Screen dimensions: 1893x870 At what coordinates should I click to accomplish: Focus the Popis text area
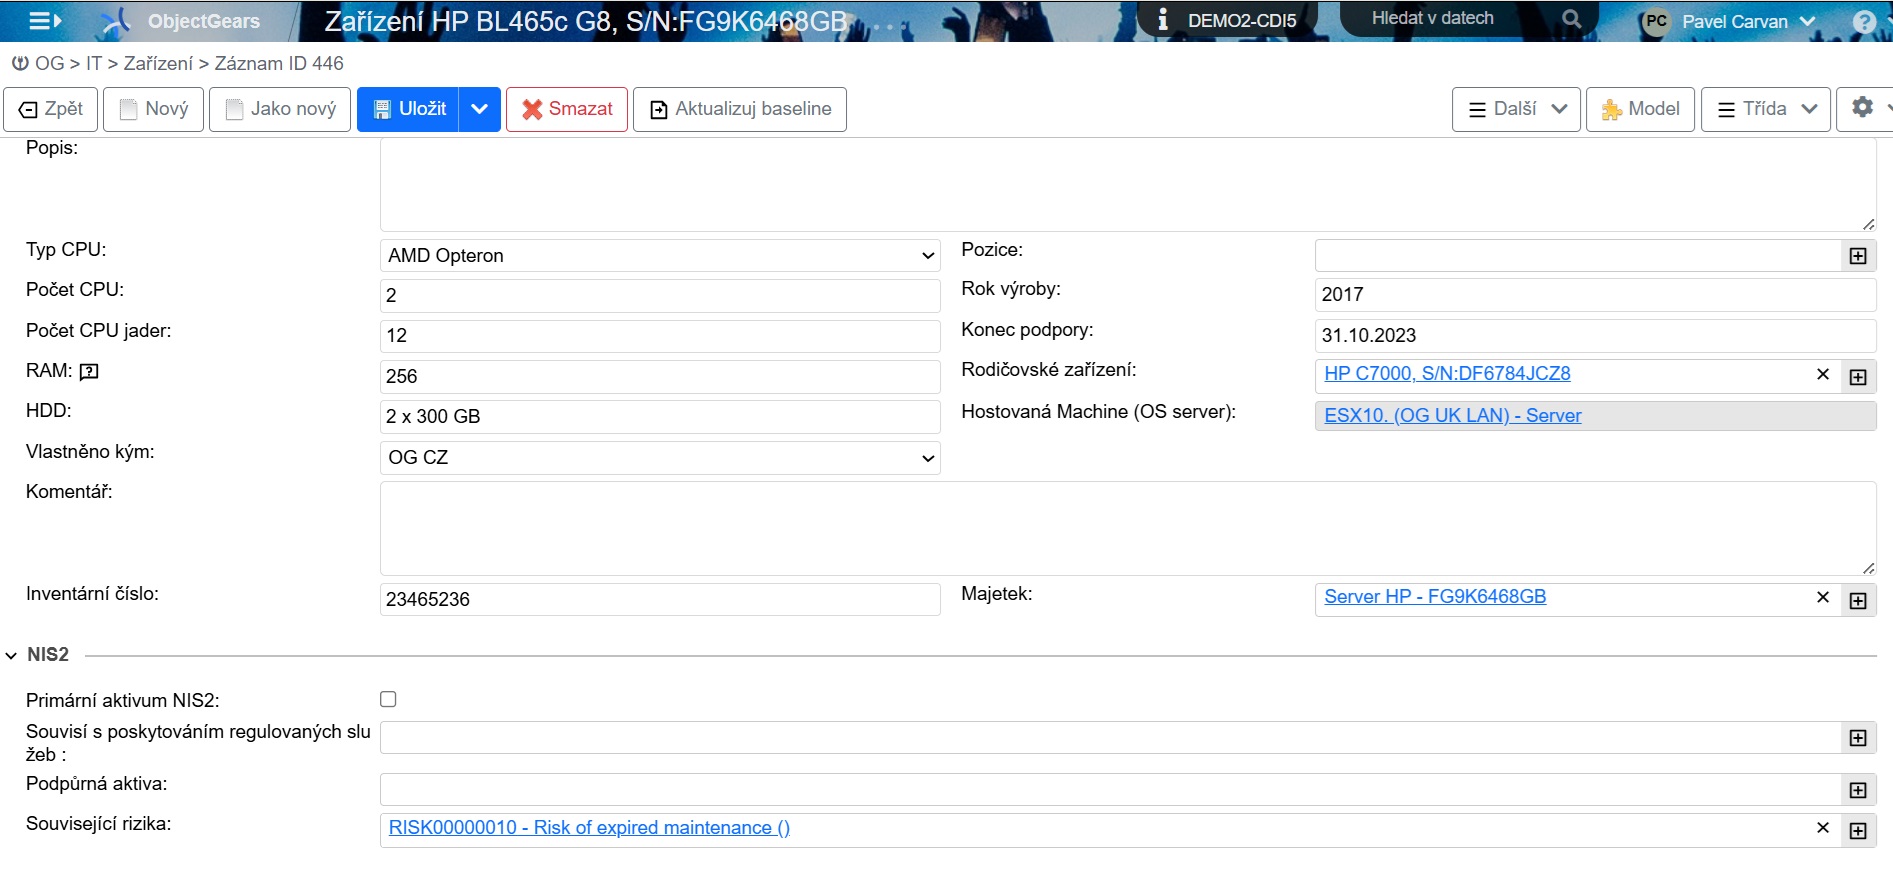pyautogui.click(x=1128, y=185)
